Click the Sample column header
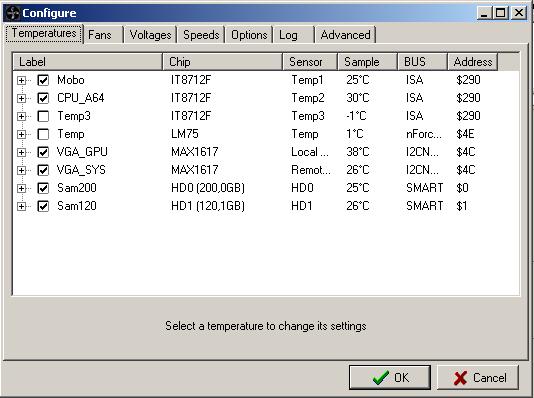Viewport: 534px width, 398px height. (368, 62)
